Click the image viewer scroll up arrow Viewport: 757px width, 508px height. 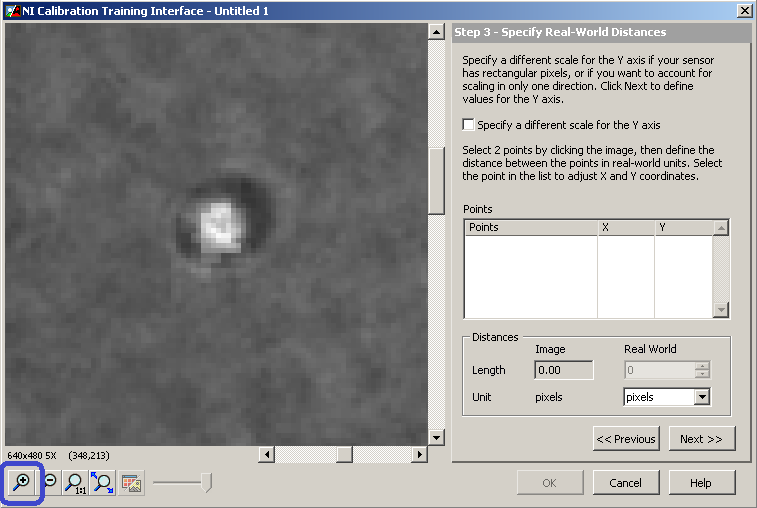436,32
